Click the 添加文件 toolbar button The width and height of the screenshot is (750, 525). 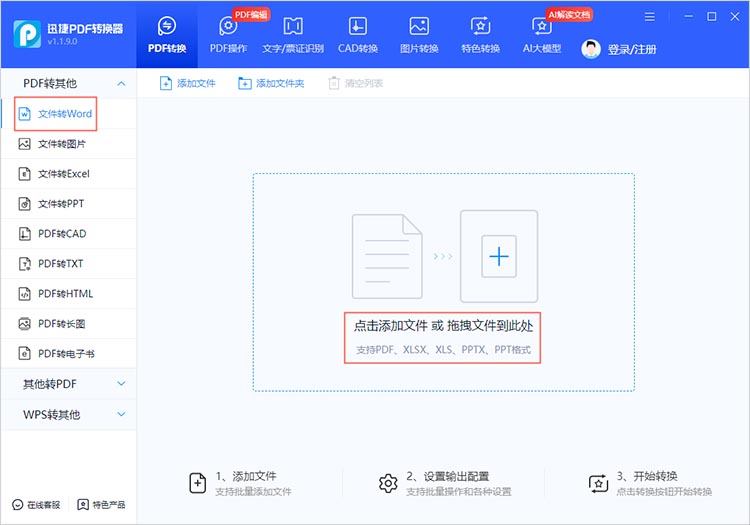point(187,84)
